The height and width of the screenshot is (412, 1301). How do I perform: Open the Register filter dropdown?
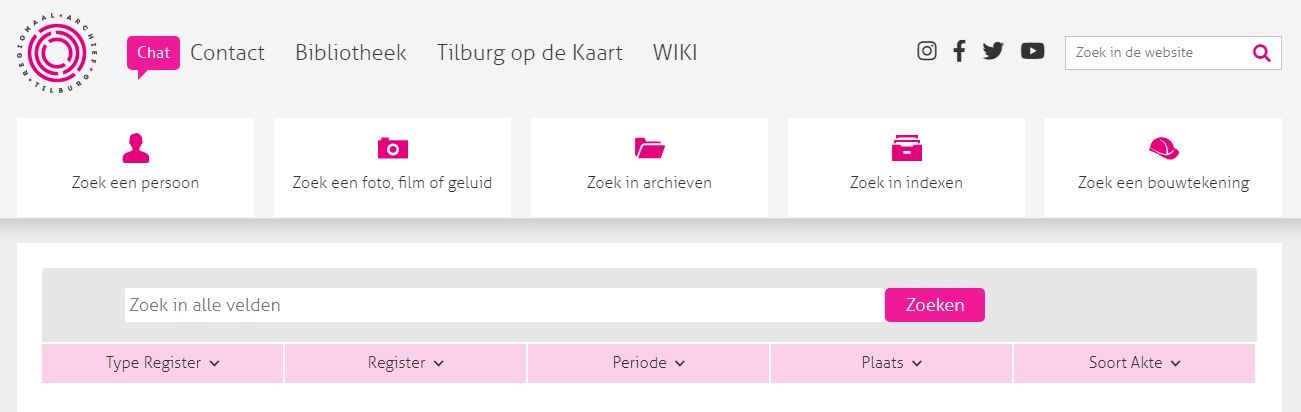[406, 363]
